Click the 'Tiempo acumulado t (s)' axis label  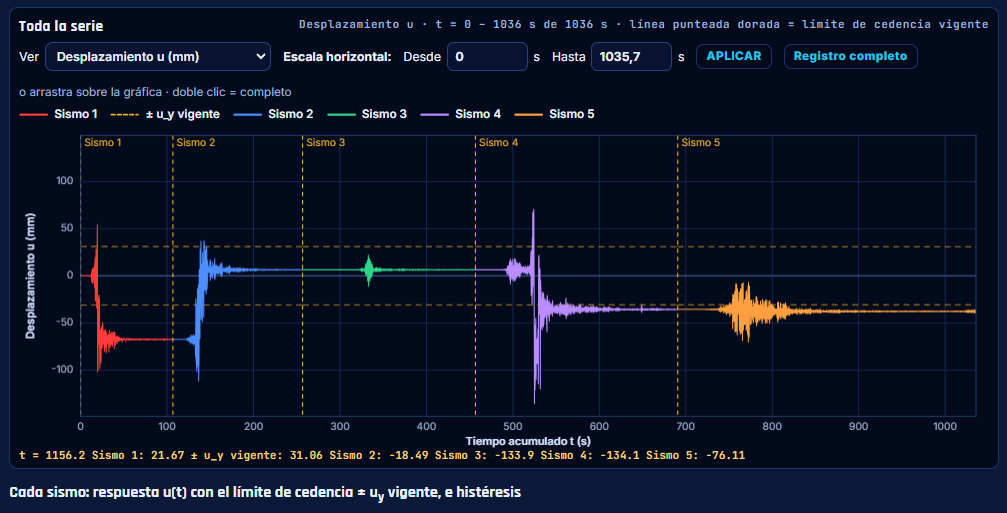[x=528, y=441]
